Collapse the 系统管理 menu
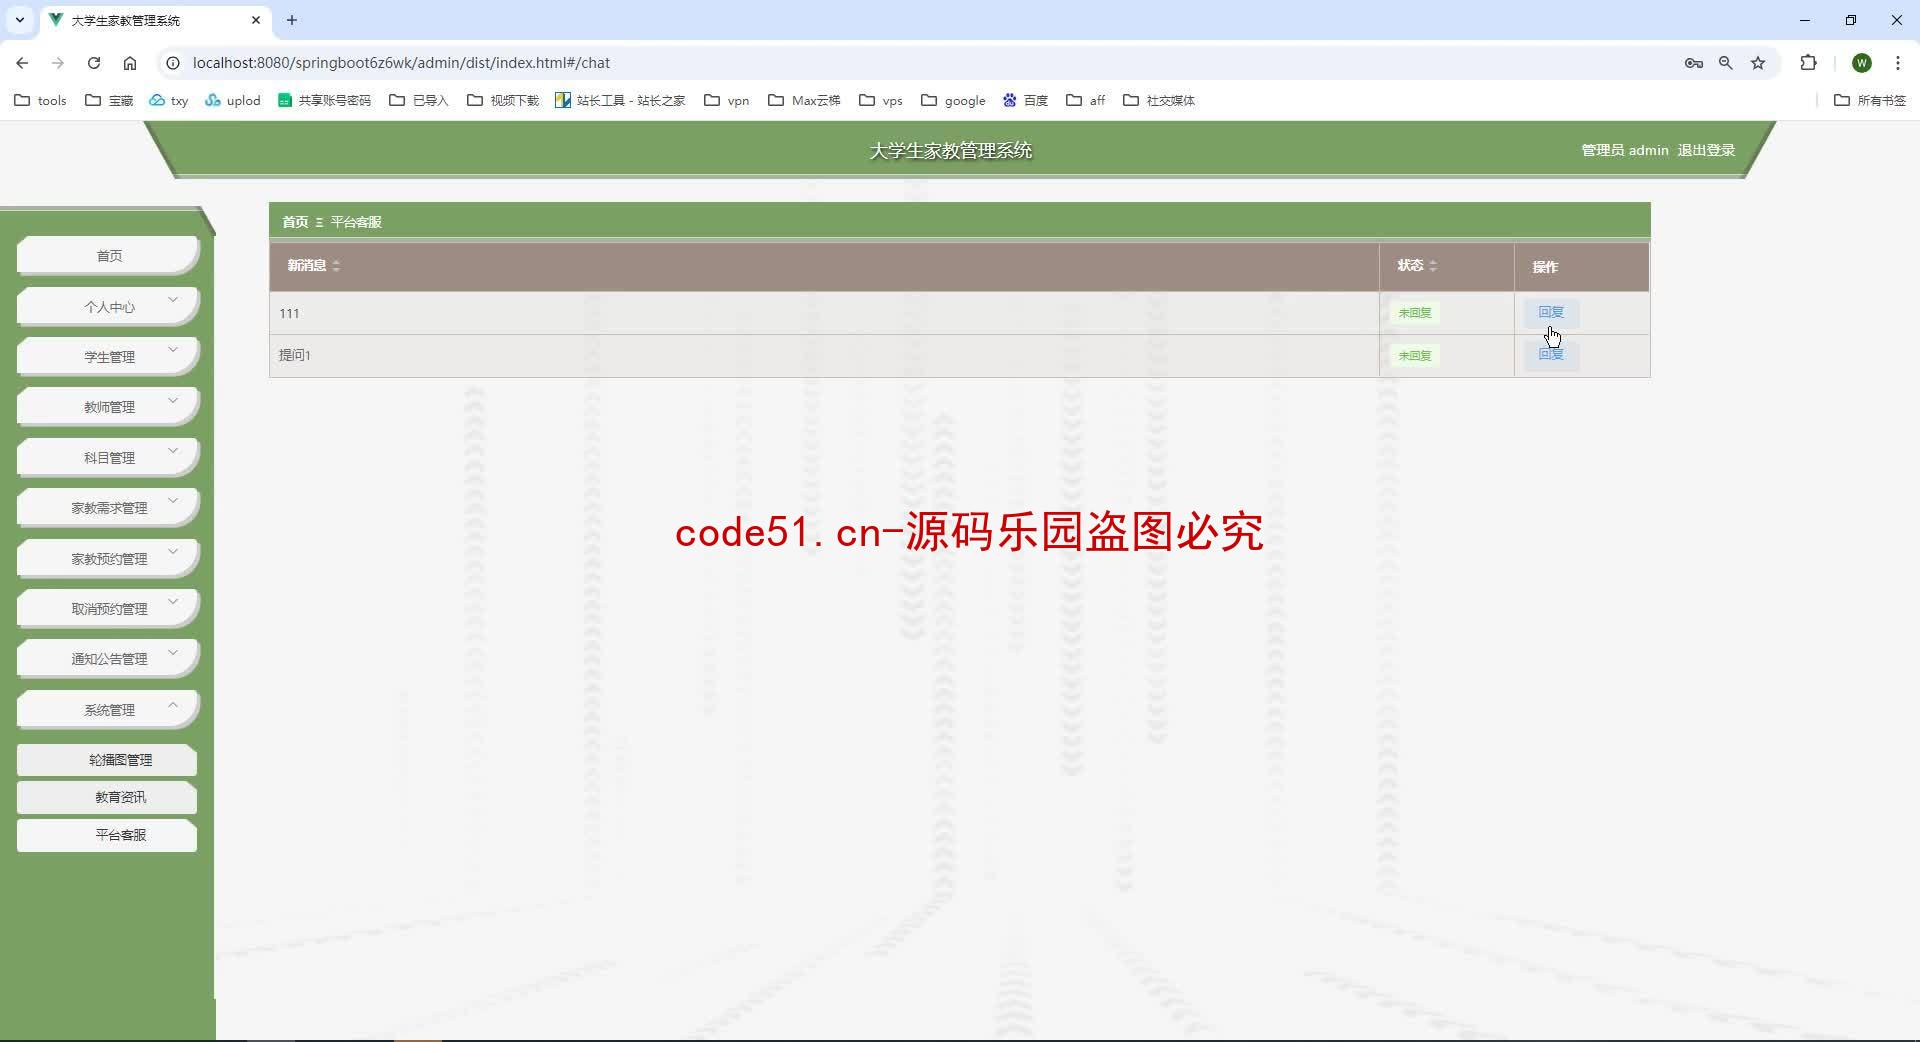Screen dimensions: 1920x1042 coord(108,709)
